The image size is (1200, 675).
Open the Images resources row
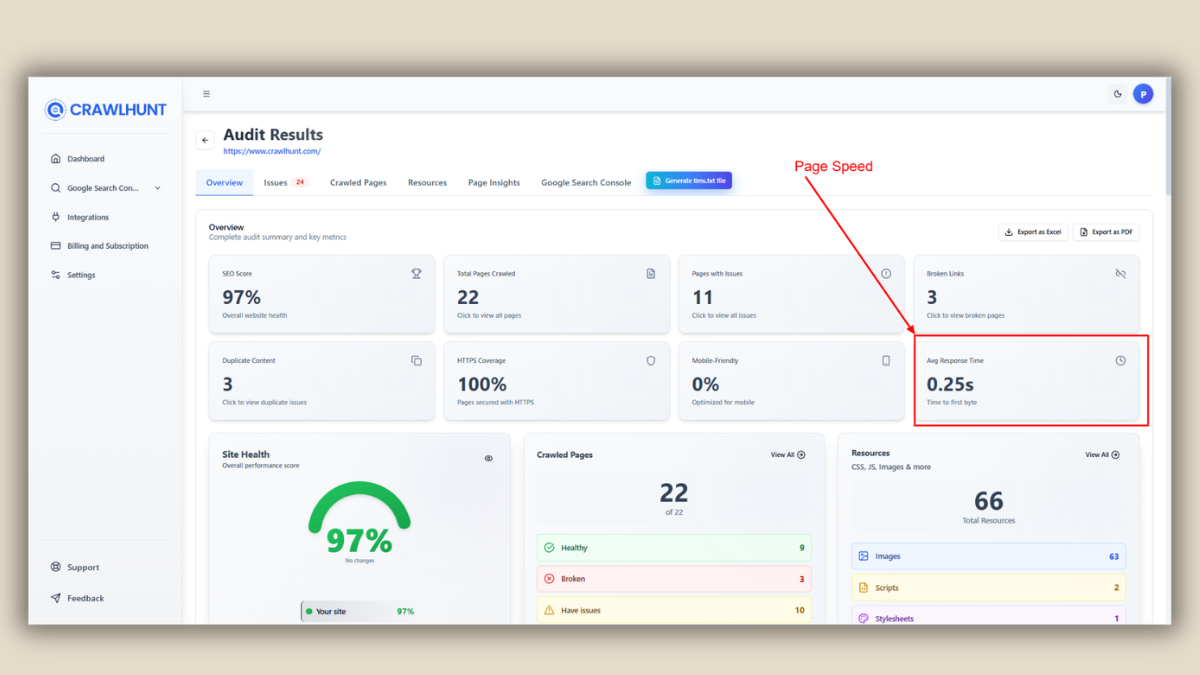point(989,556)
